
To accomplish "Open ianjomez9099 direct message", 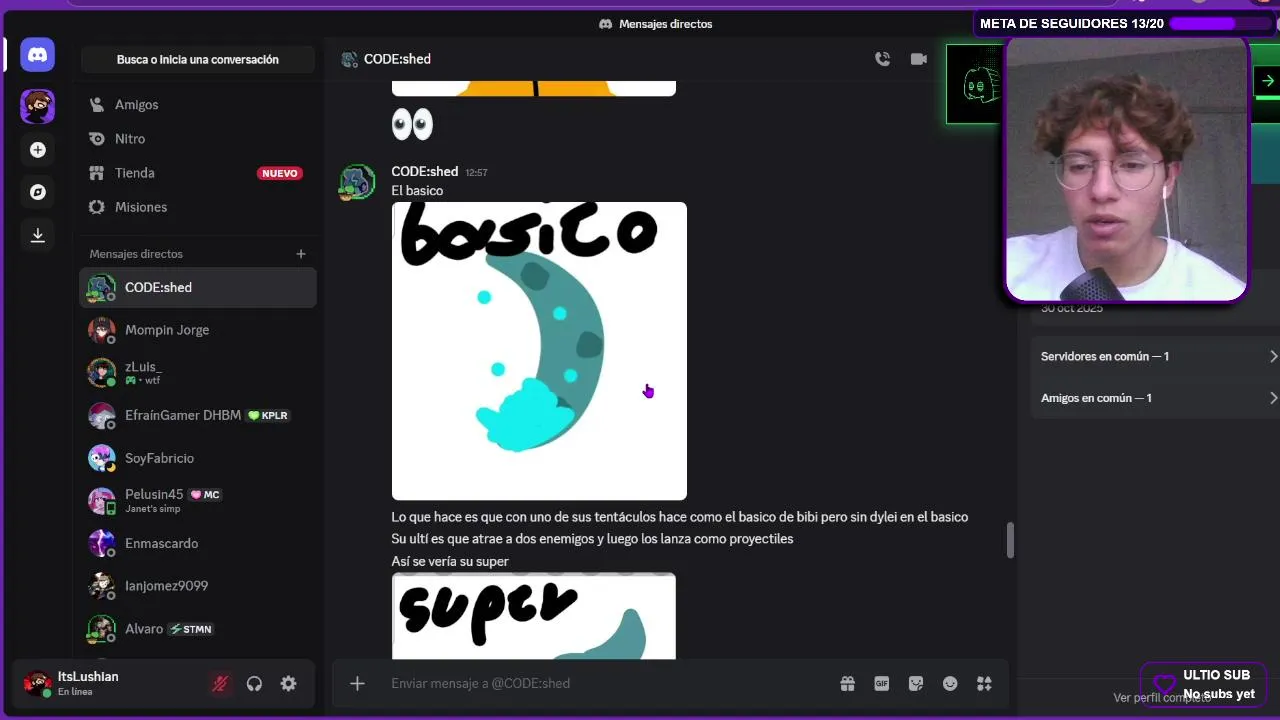I will coord(198,586).
